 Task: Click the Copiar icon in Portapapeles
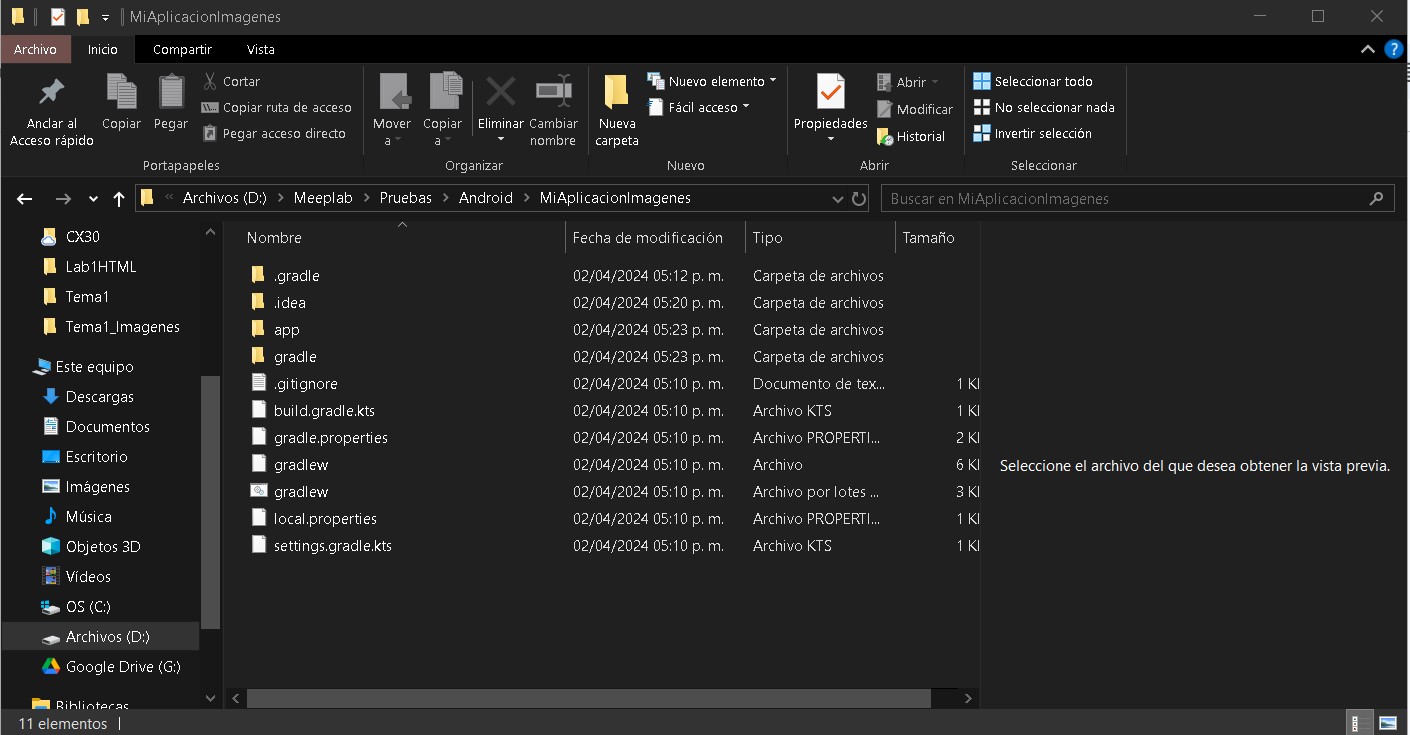(121, 93)
